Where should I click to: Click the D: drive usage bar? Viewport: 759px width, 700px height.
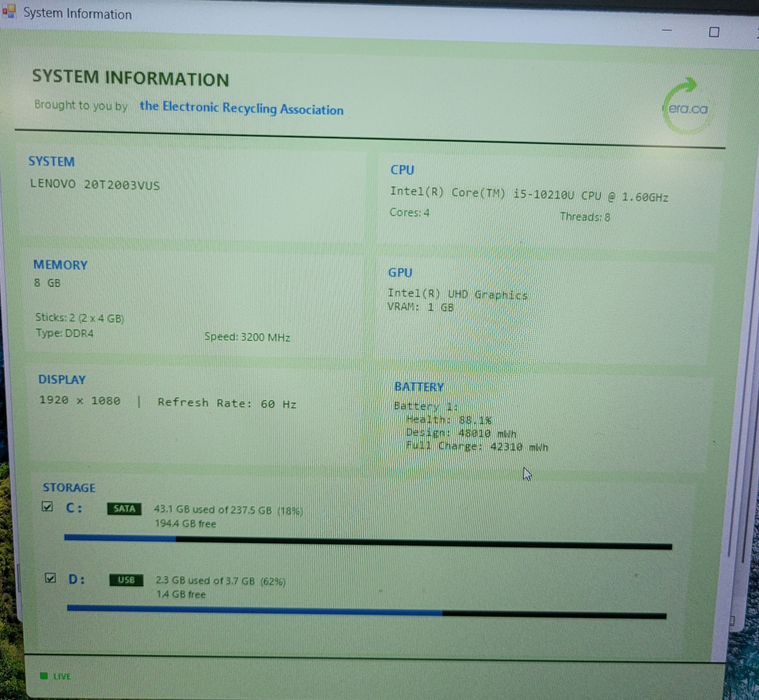[x=367, y=612]
